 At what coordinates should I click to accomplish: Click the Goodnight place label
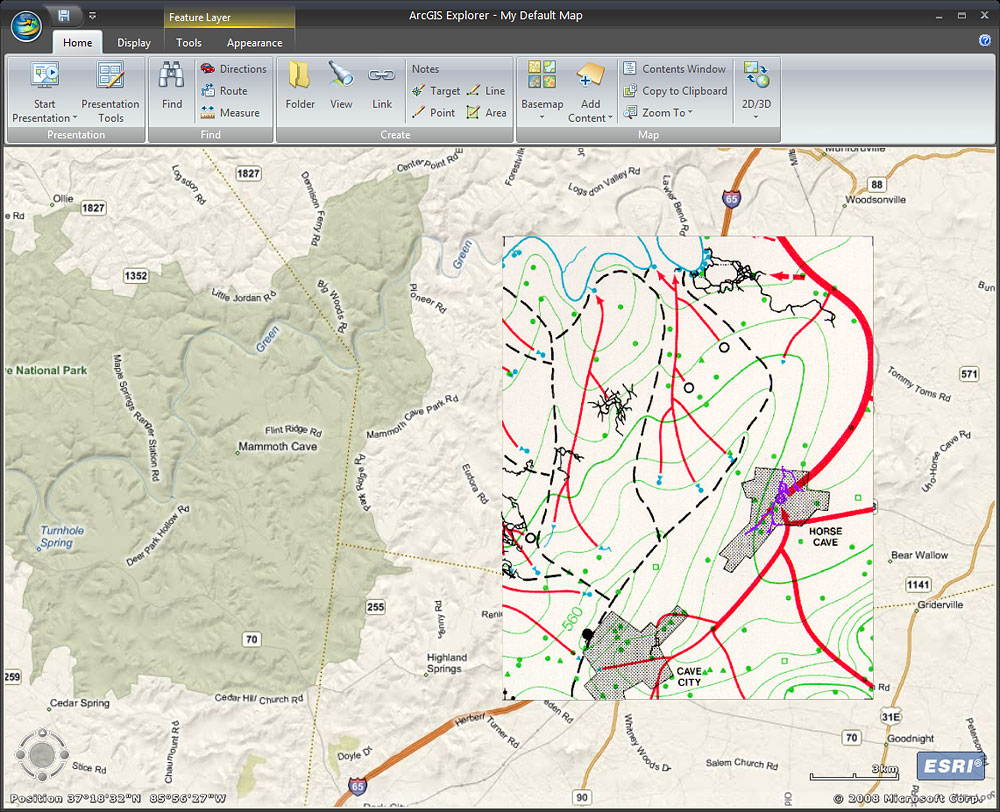910,739
